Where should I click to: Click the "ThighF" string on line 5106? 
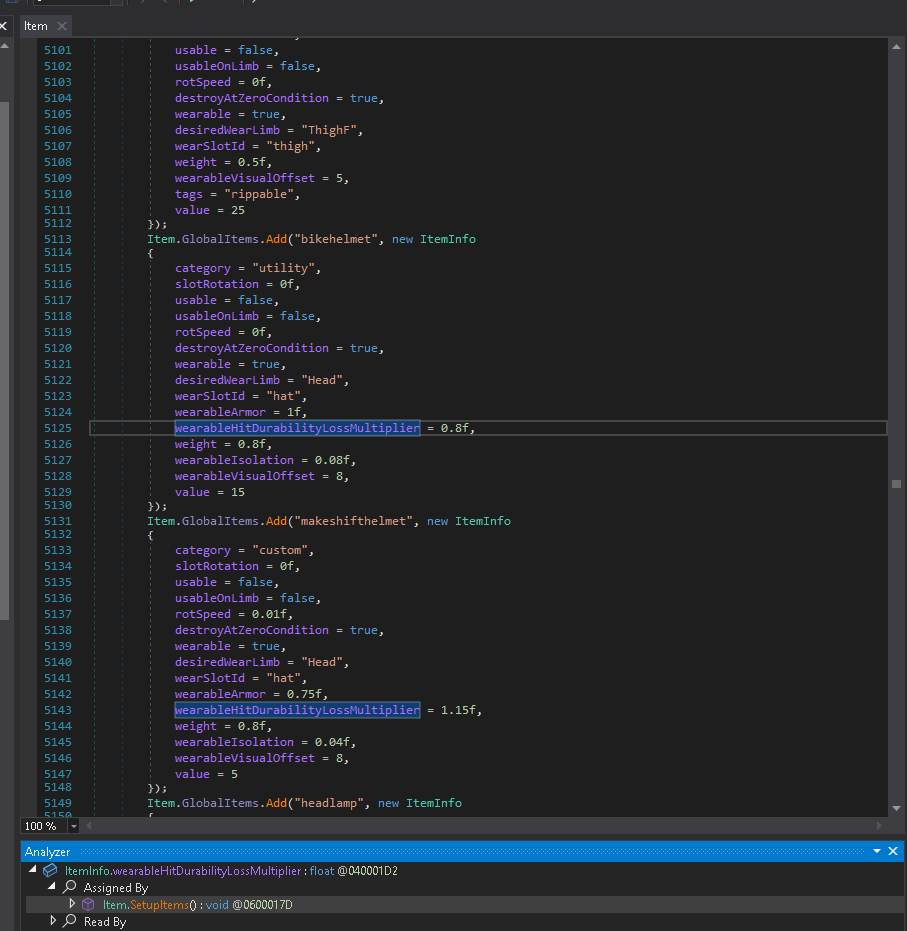329,130
